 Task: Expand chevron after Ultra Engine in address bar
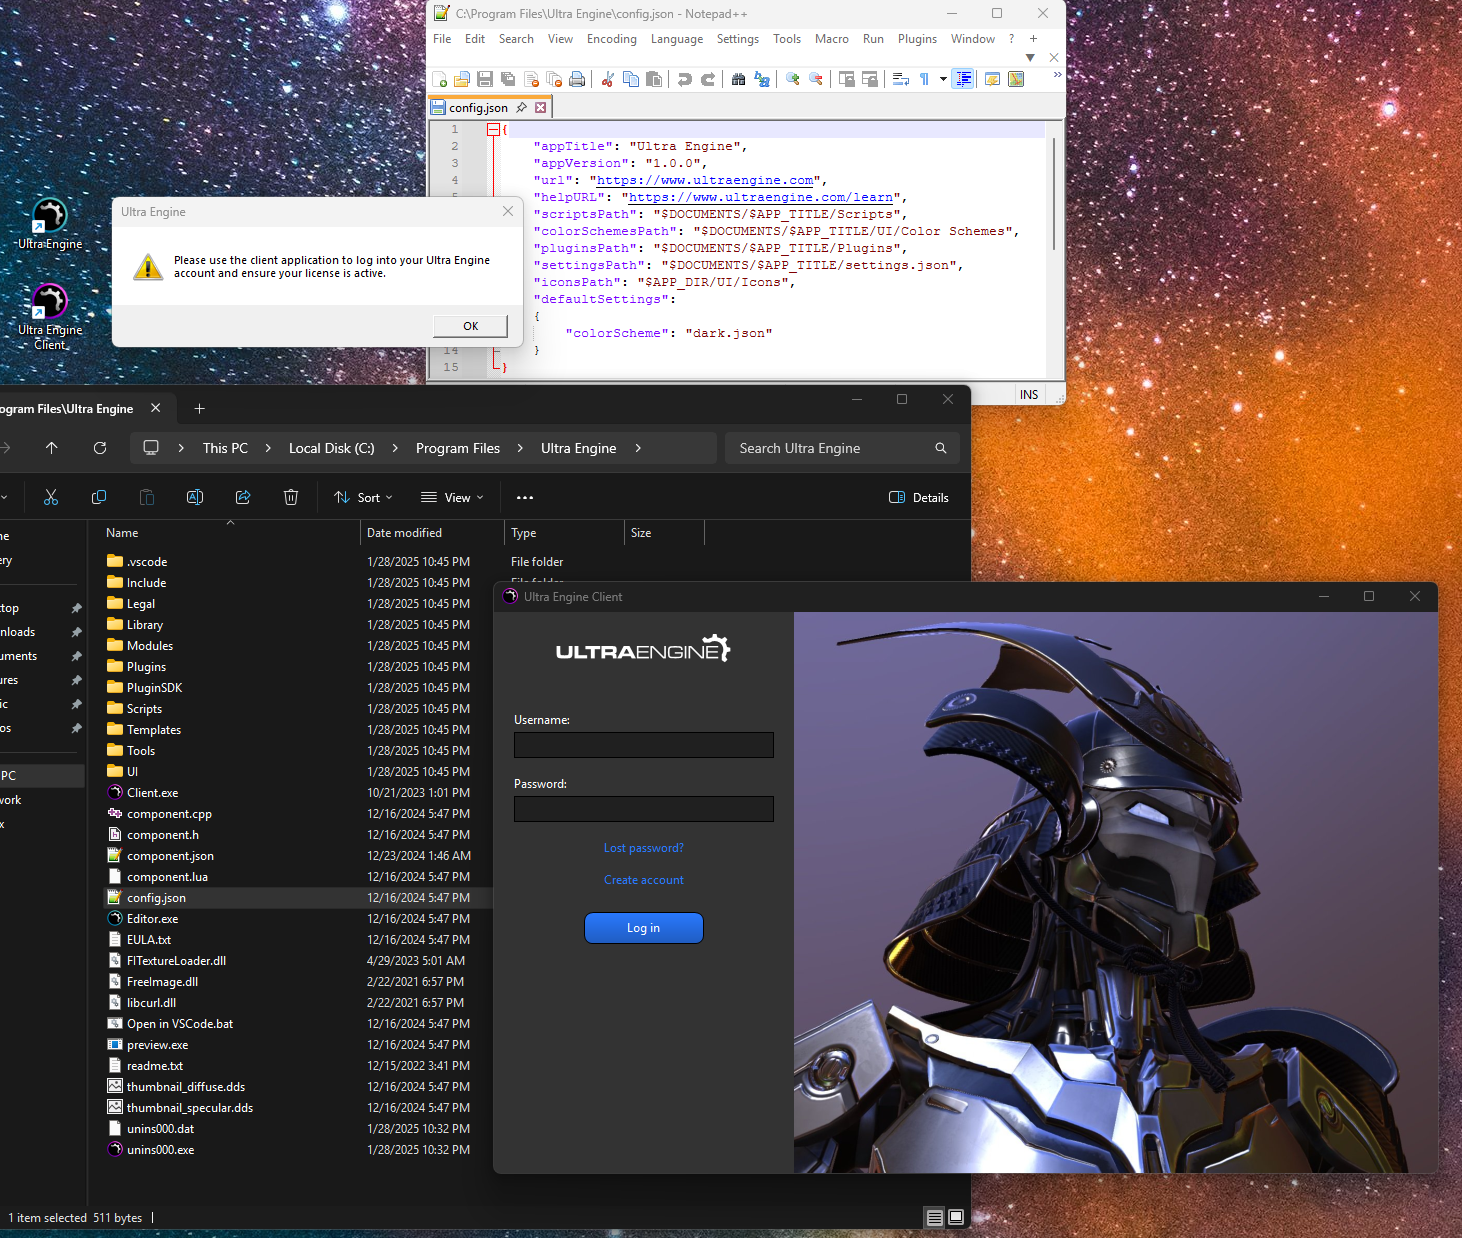coord(638,448)
